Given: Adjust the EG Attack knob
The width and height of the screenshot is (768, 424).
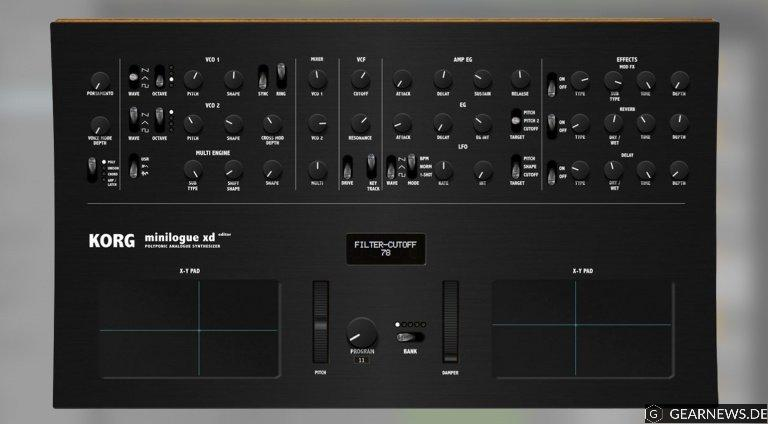Looking at the screenshot, I should (403, 124).
